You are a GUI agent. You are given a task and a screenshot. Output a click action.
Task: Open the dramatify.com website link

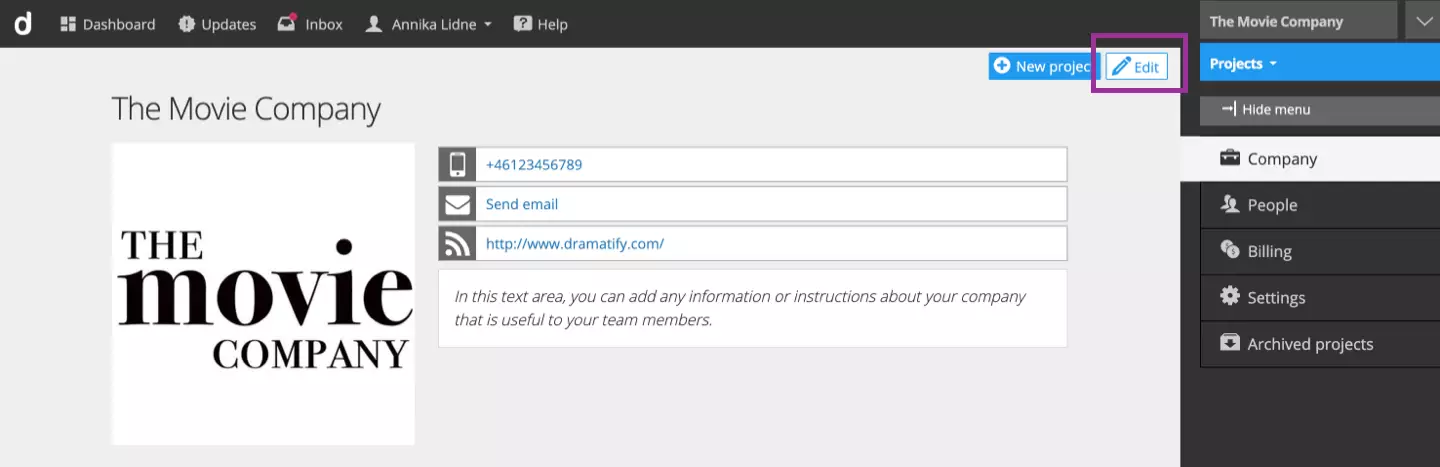pyautogui.click(x=575, y=243)
